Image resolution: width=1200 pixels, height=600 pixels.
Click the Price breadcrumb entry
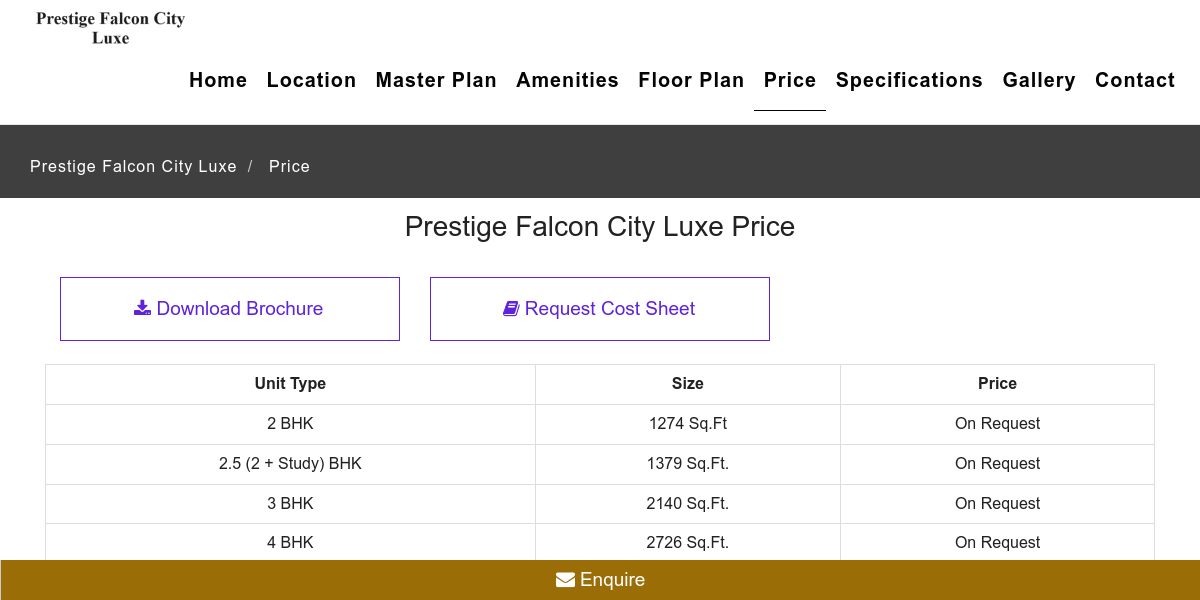click(x=289, y=166)
